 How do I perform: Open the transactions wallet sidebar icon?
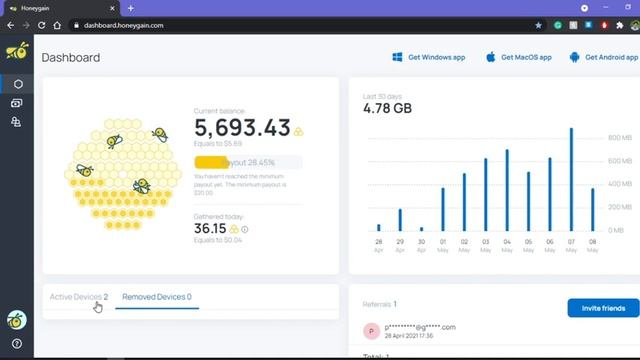(16, 103)
